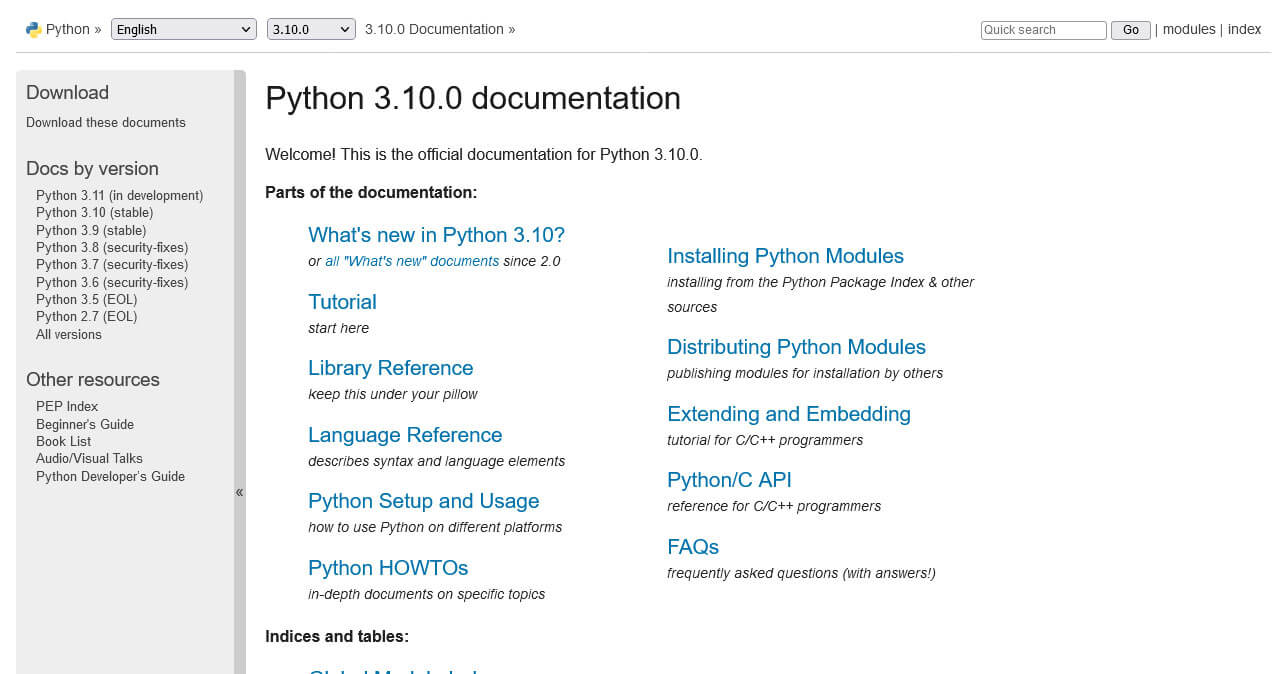The width and height of the screenshot is (1287, 674).
Task: Click the 3.10.0 Documentation breadcrumb link
Action: click(434, 29)
